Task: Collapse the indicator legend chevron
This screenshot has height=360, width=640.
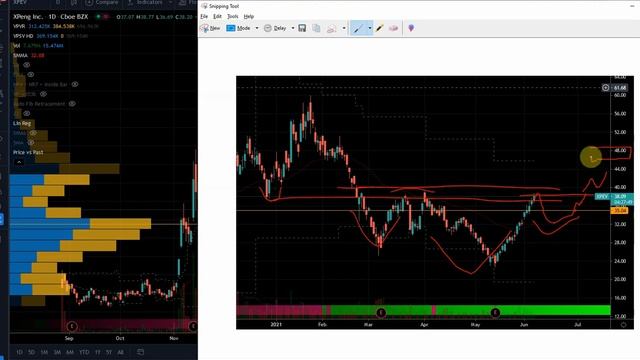Action: [x=19, y=162]
